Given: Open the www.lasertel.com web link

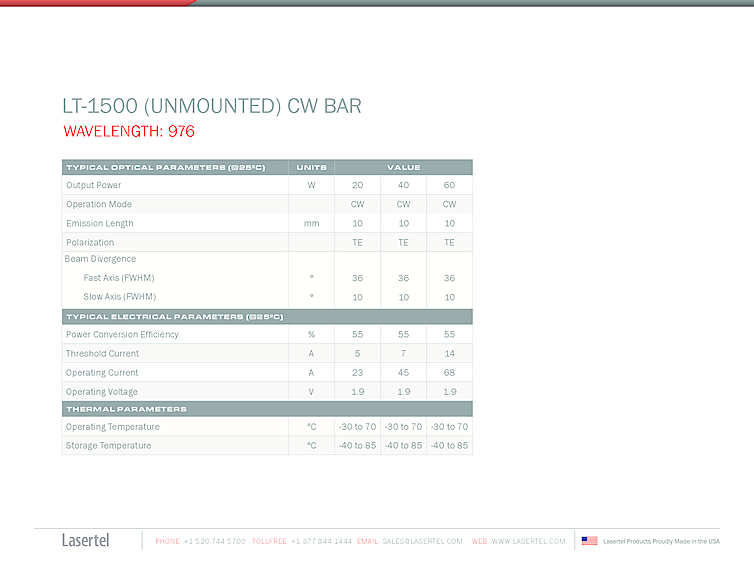Looking at the screenshot, I should [528, 541].
